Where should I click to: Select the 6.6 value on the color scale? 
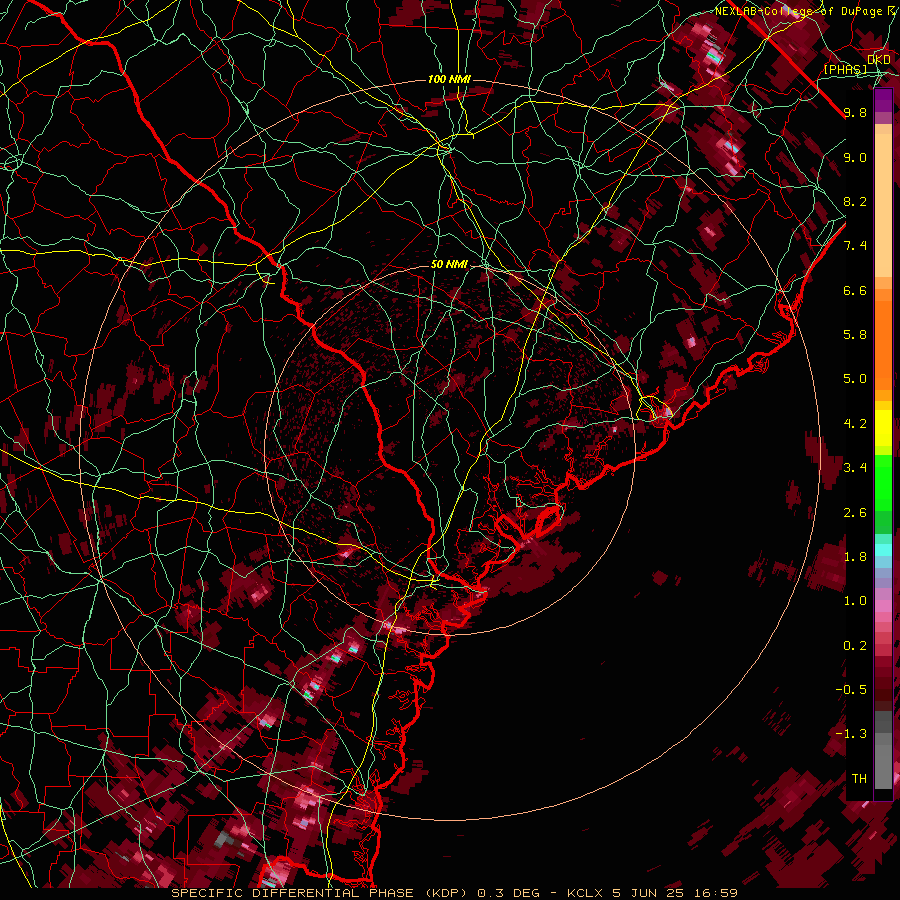click(855, 290)
